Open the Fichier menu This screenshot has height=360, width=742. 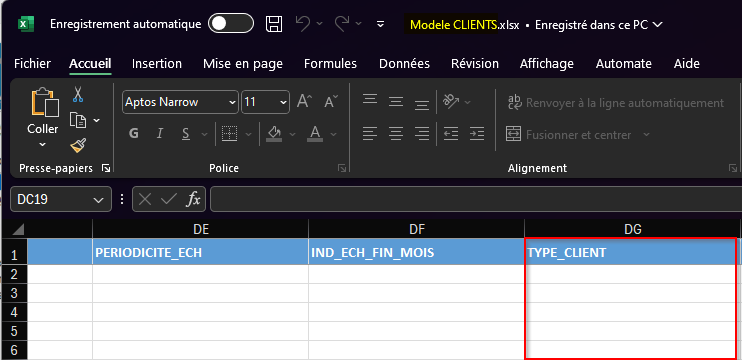click(x=32, y=63)
